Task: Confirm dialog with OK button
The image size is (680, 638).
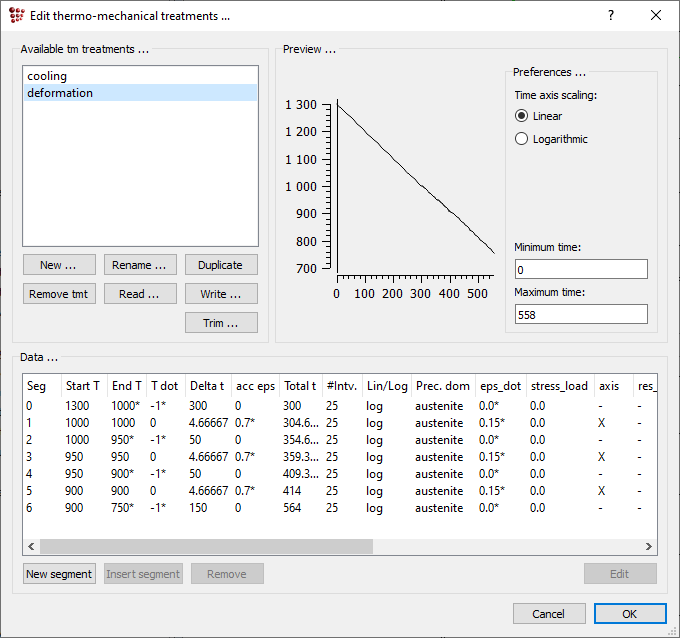Action: 629,613
